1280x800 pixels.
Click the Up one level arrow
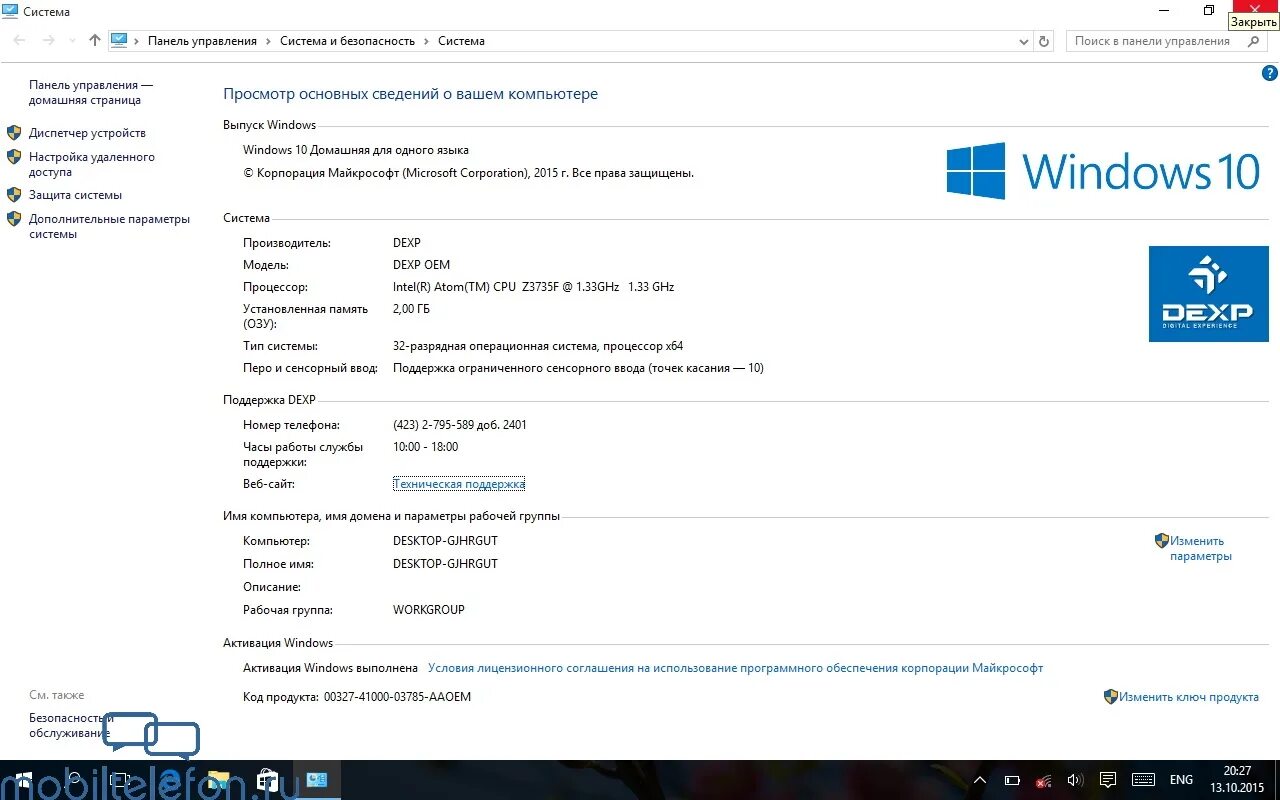95,41
